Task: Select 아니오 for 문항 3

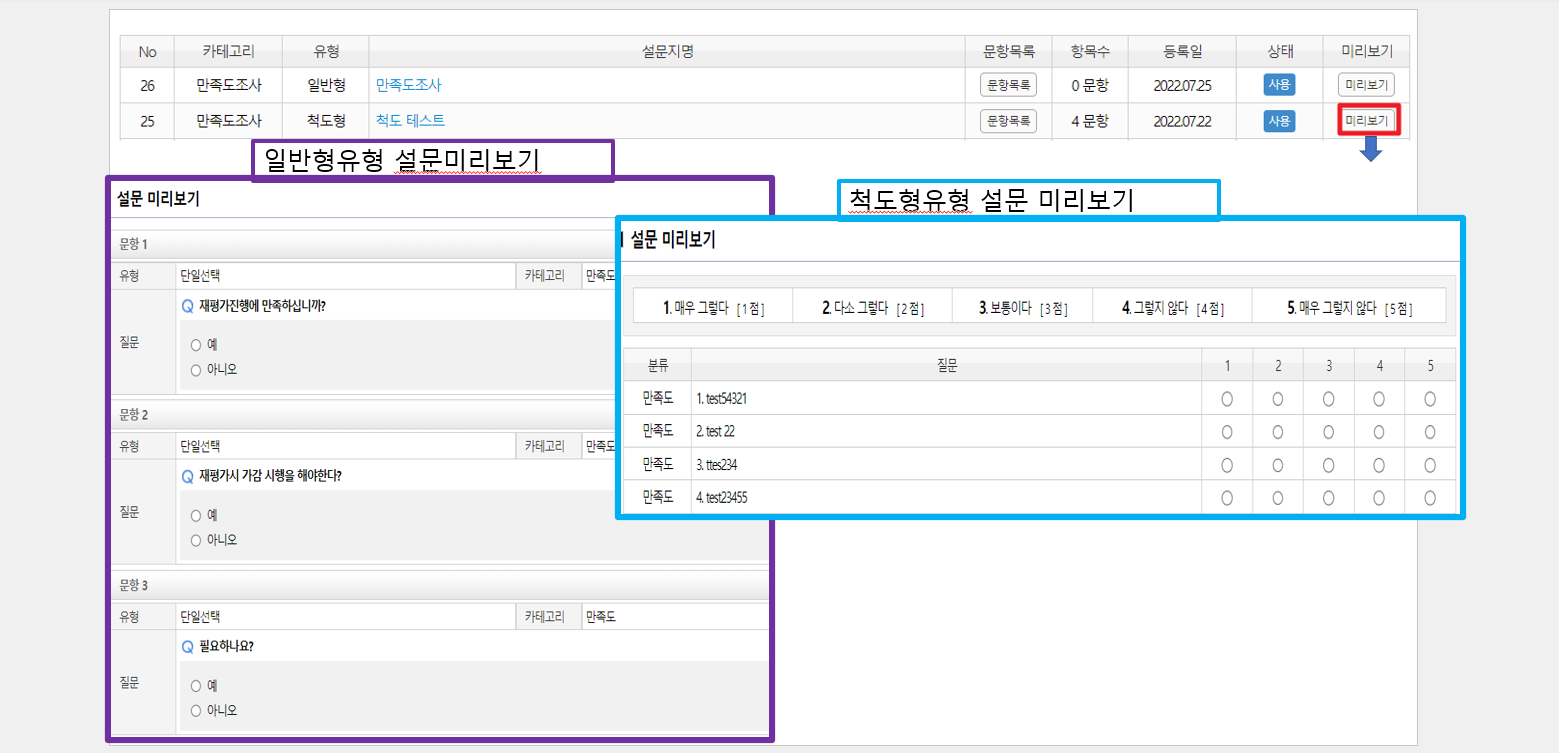Action: coord(196,711)
